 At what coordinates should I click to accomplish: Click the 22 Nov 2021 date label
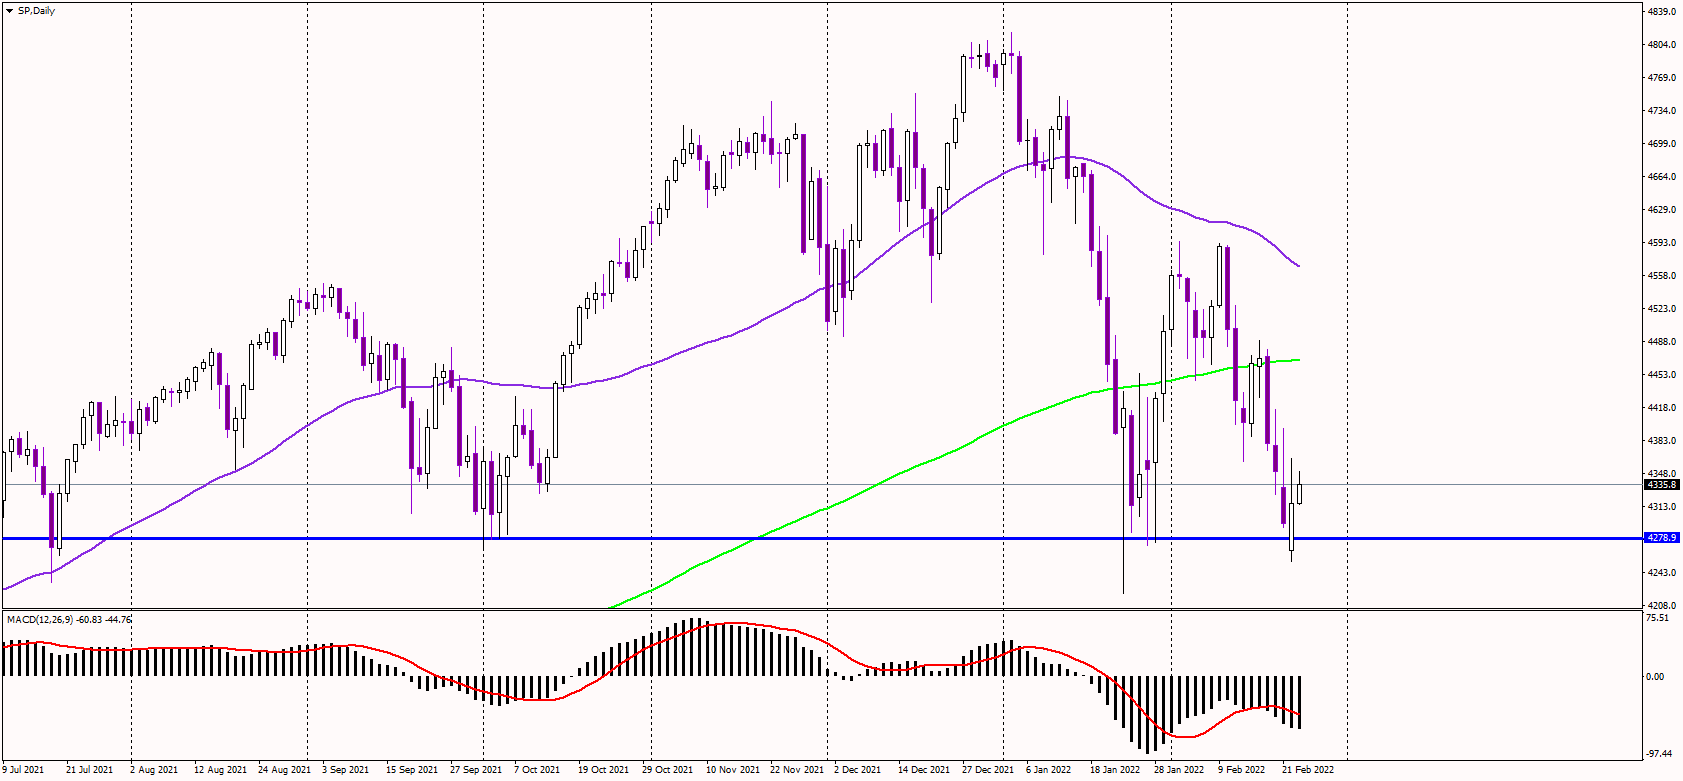coord(797,770)
